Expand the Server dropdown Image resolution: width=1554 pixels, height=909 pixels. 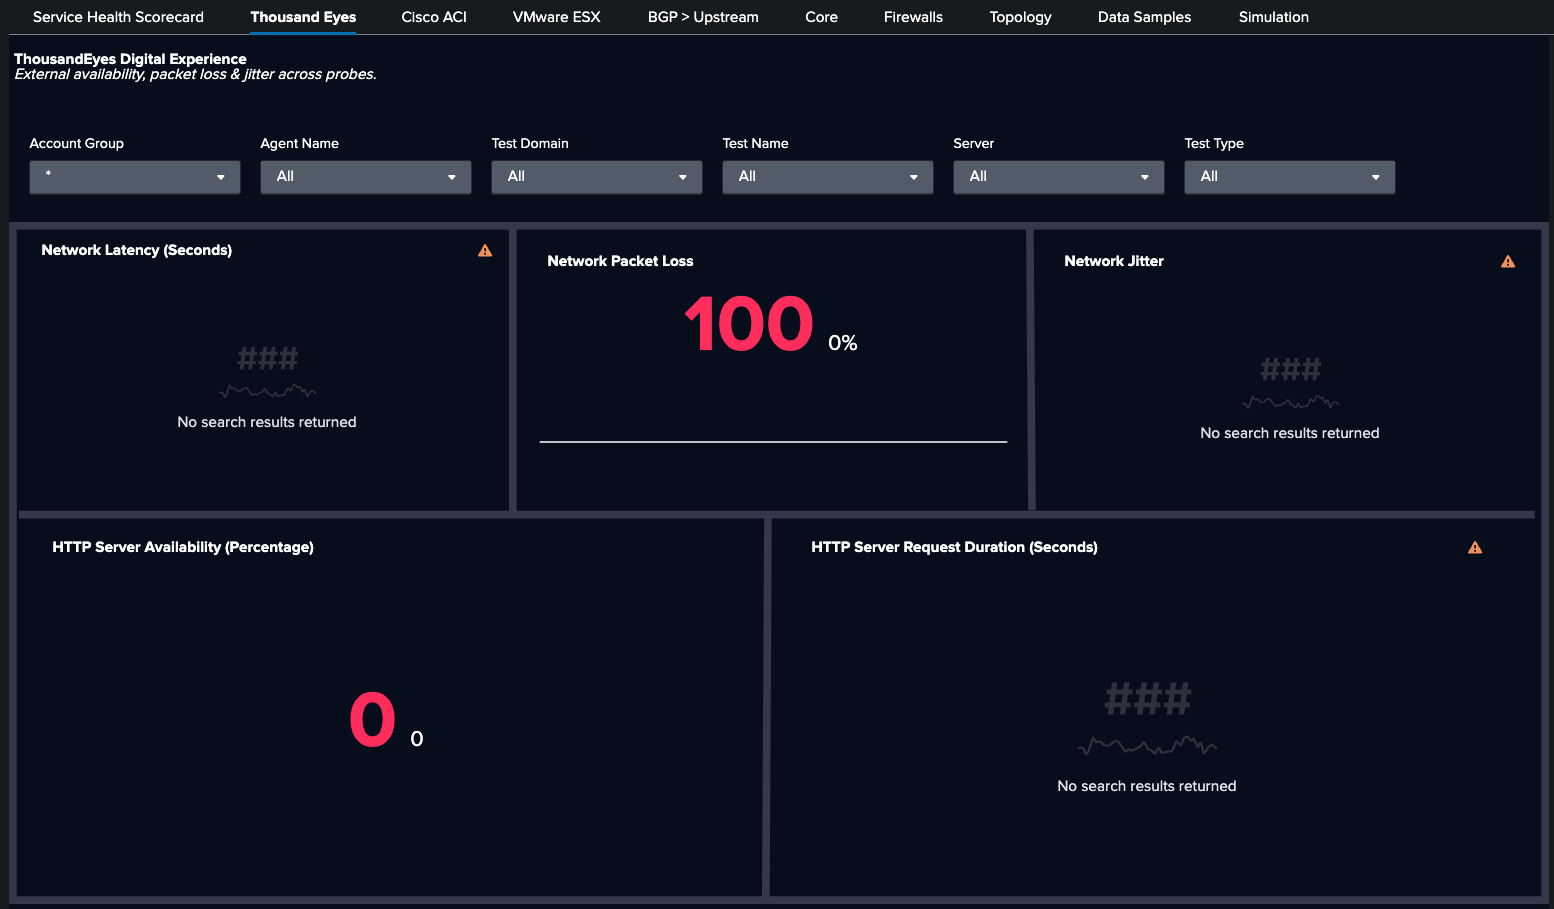coord(1059,177)
